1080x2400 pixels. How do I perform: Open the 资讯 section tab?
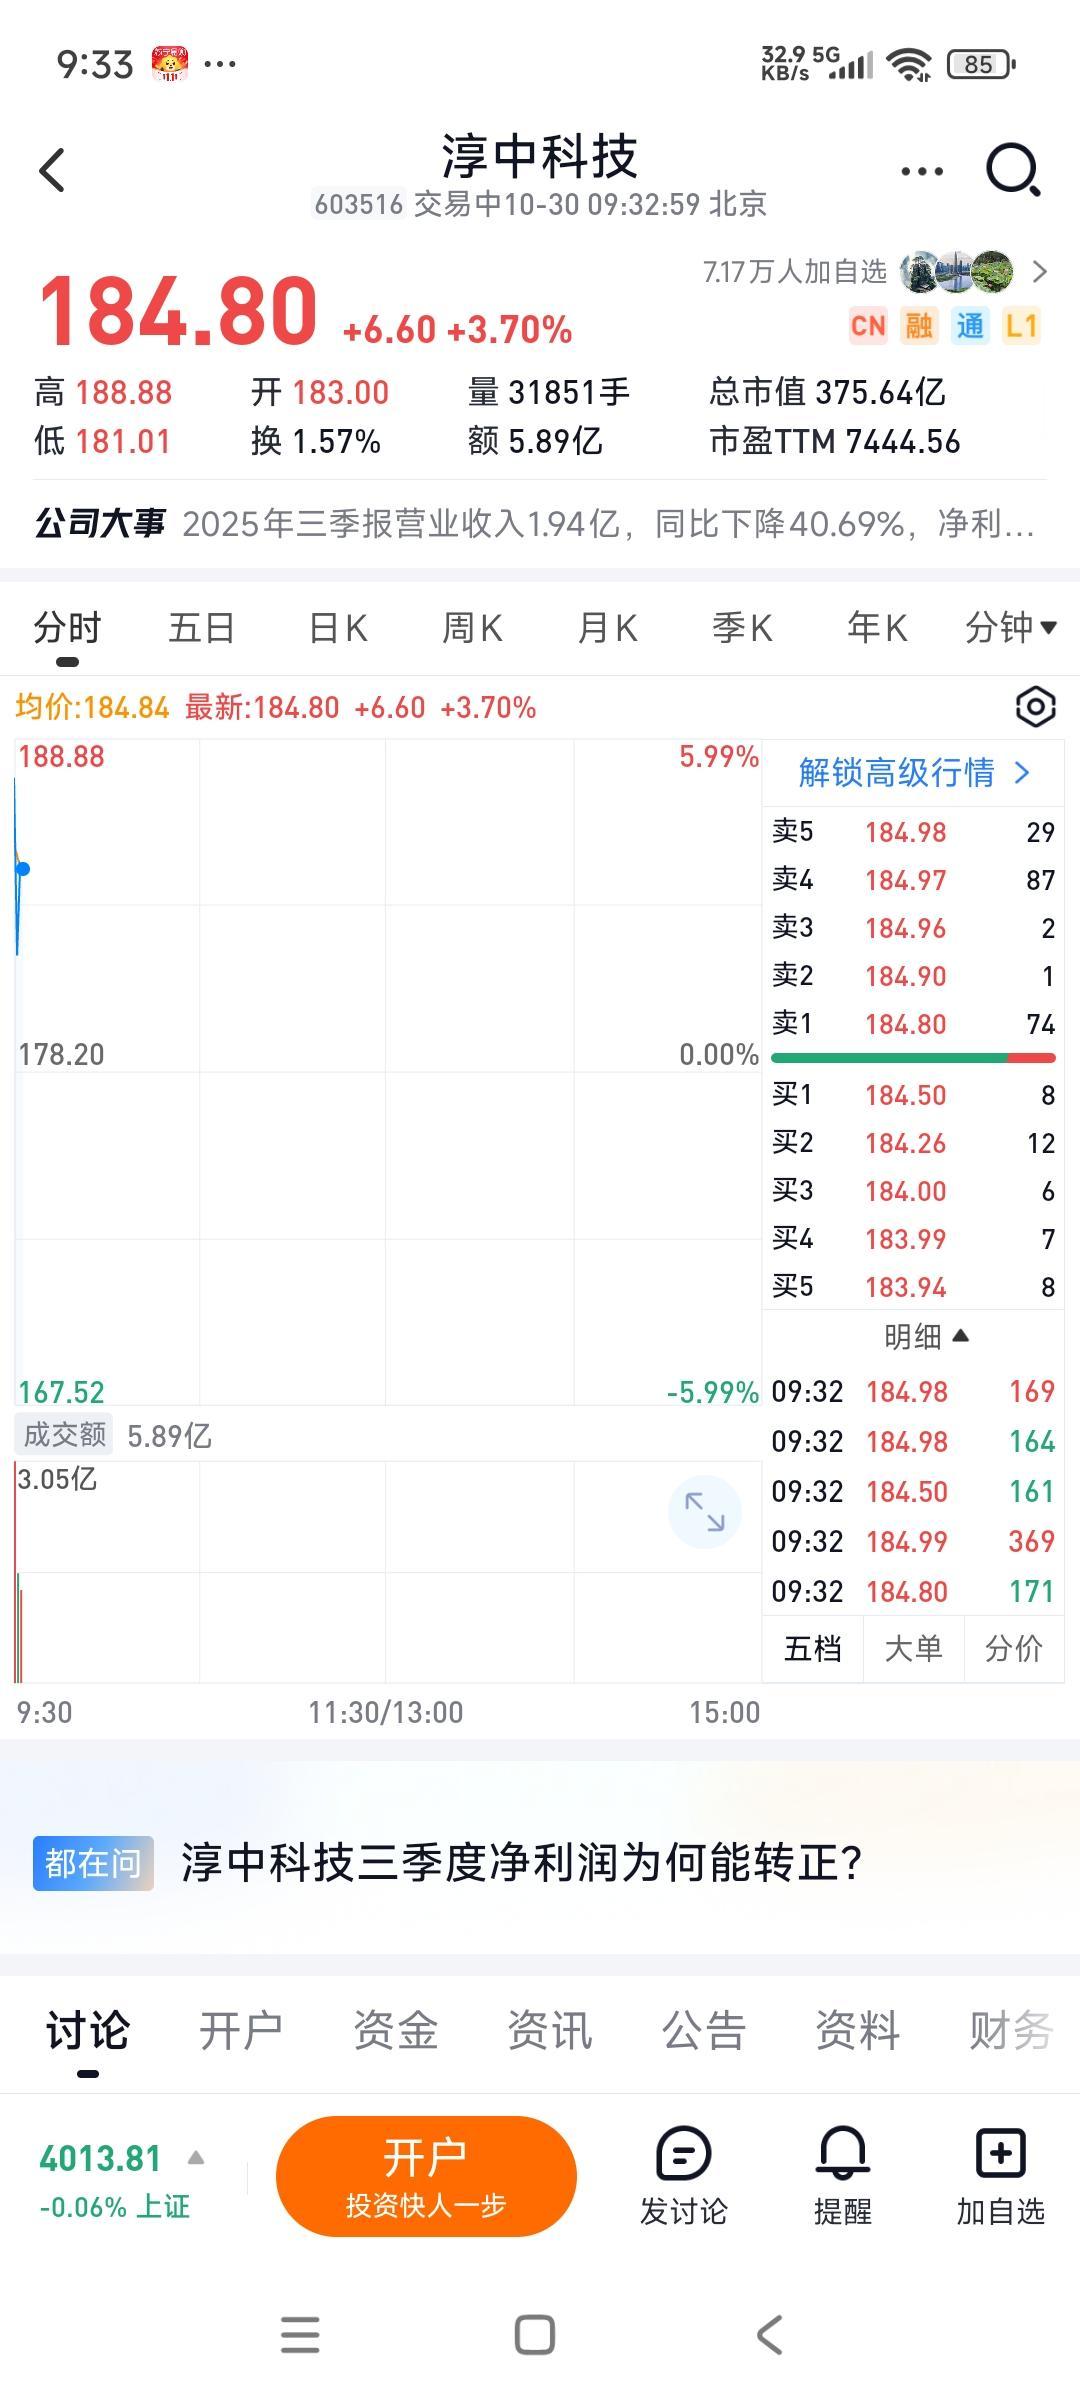(549, 2031)
